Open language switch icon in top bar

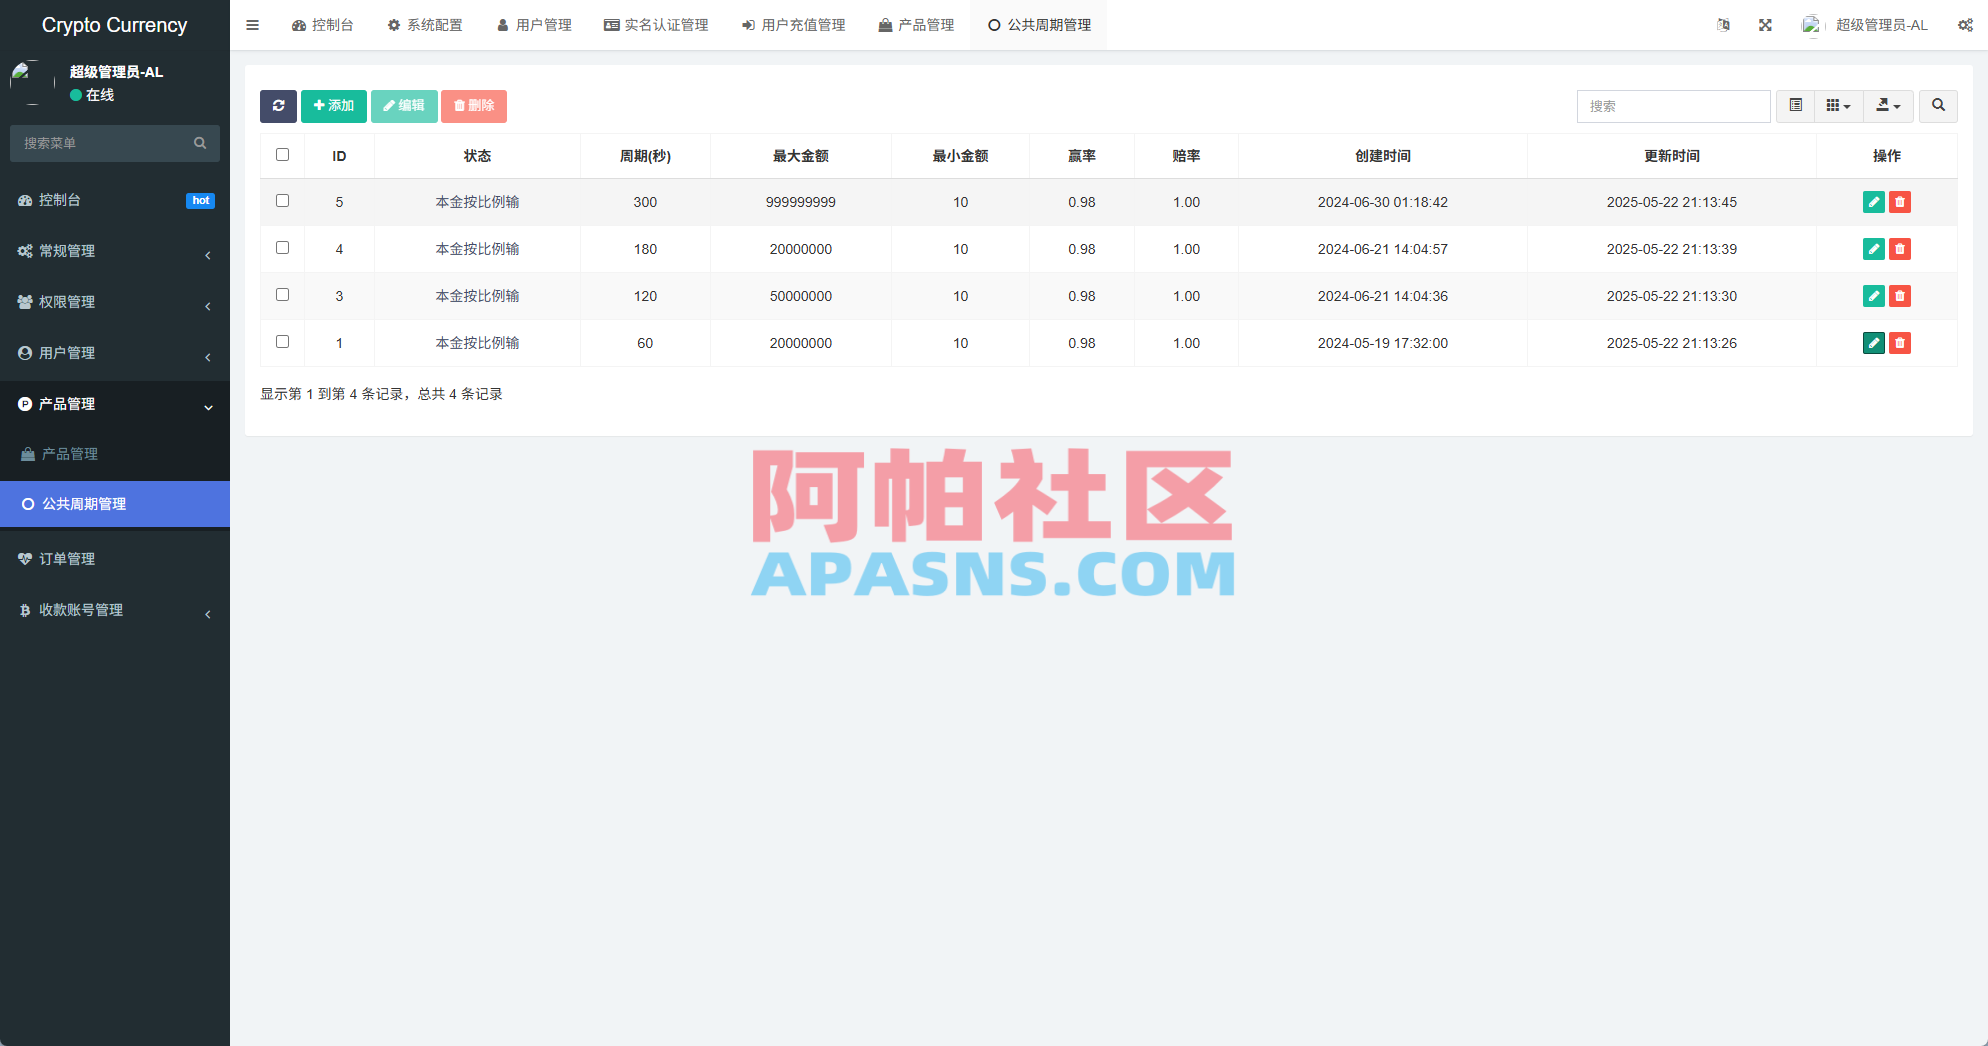click(x=1723, y=25)
